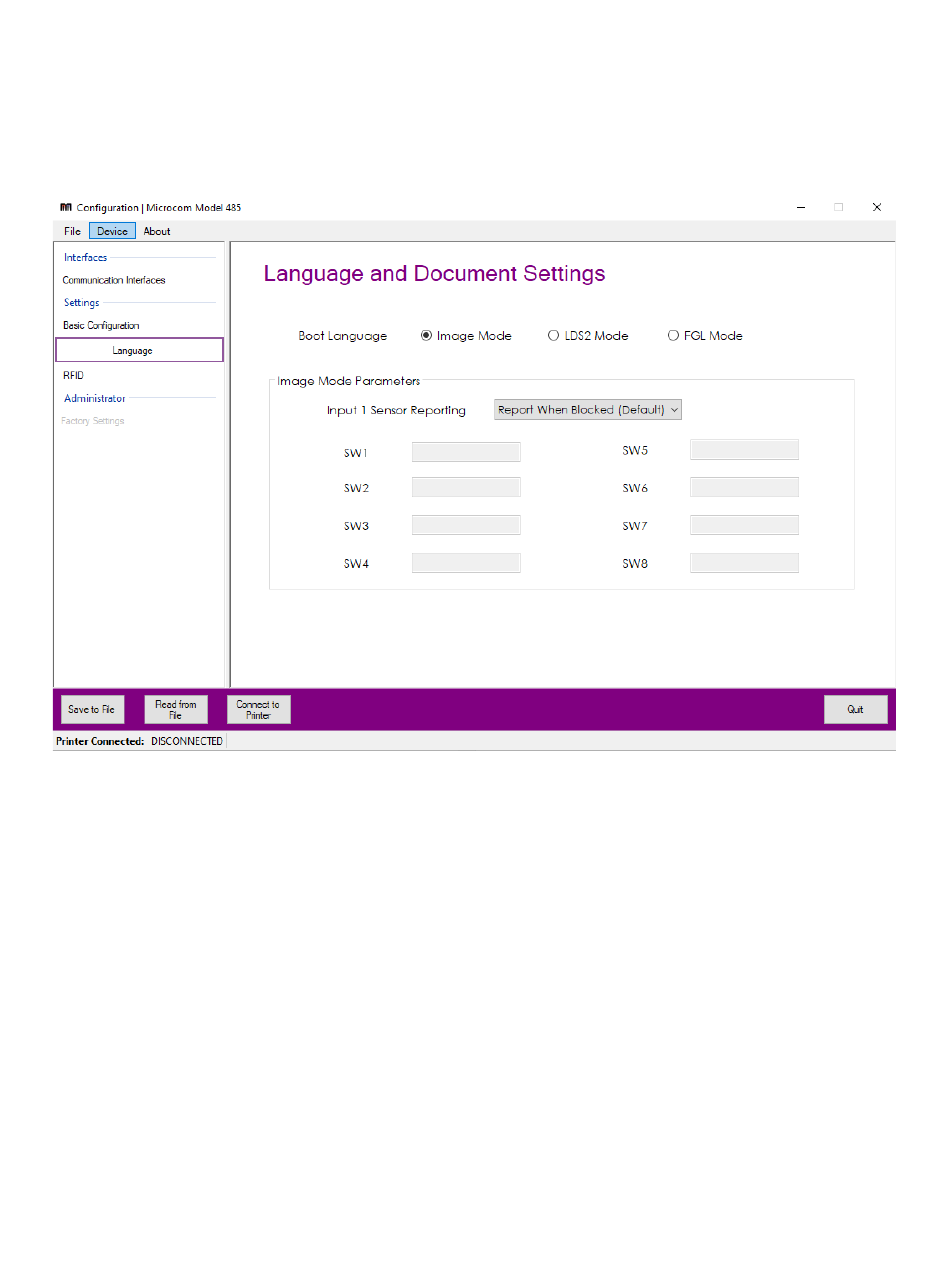This screenshot has height=1276, width=950.
Task: Go to Communication Interfaces in sidebar
Action: tap(114, 281)
